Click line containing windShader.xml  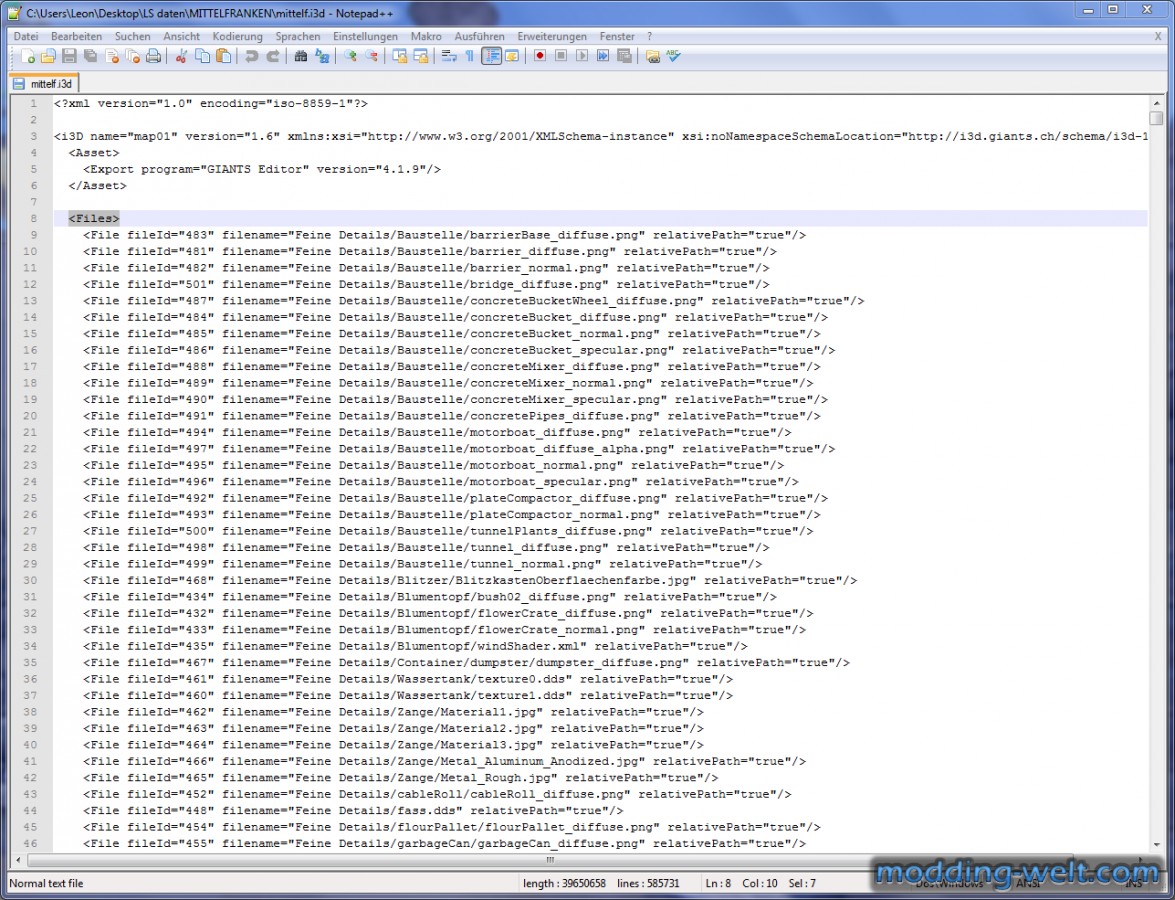415,646
